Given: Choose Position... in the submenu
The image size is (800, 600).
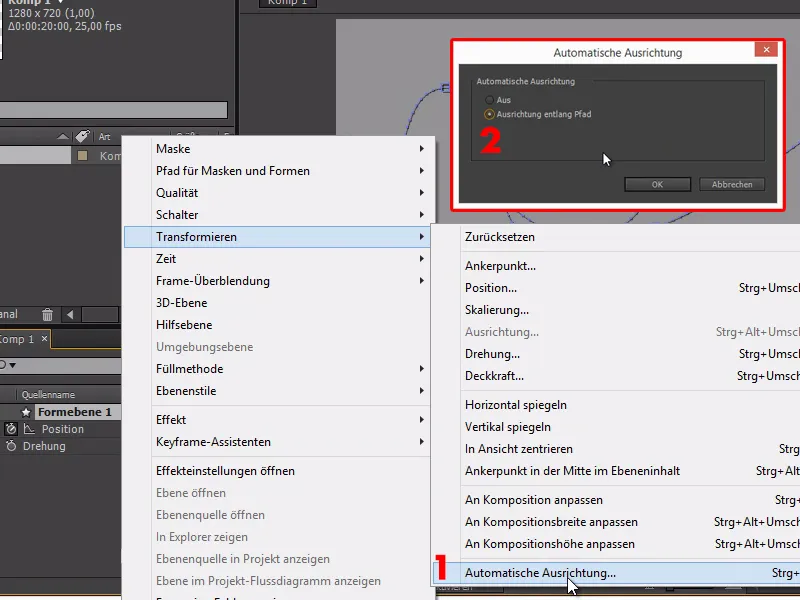Looking at the screenshot, I should coord(616,287).
